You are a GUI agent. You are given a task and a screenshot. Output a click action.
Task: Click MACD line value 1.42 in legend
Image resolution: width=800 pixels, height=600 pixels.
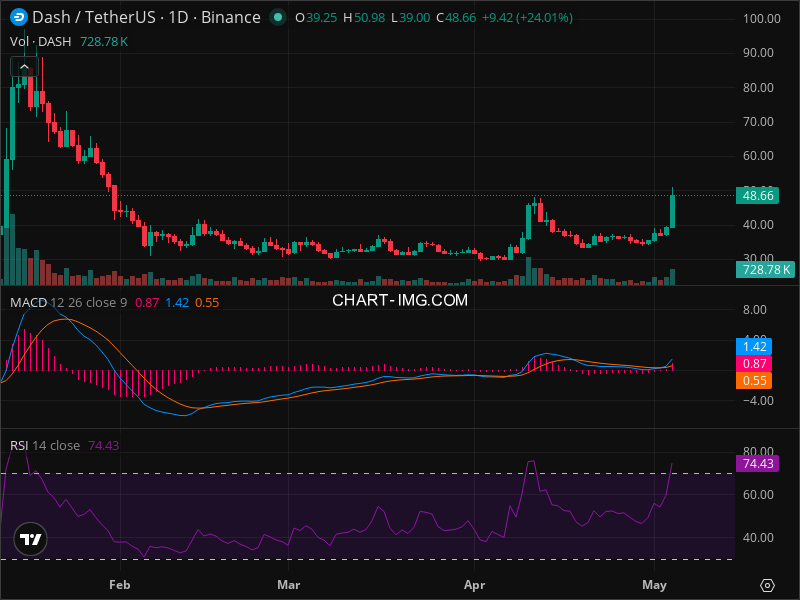pyautogui.click(x=177, y=303)
